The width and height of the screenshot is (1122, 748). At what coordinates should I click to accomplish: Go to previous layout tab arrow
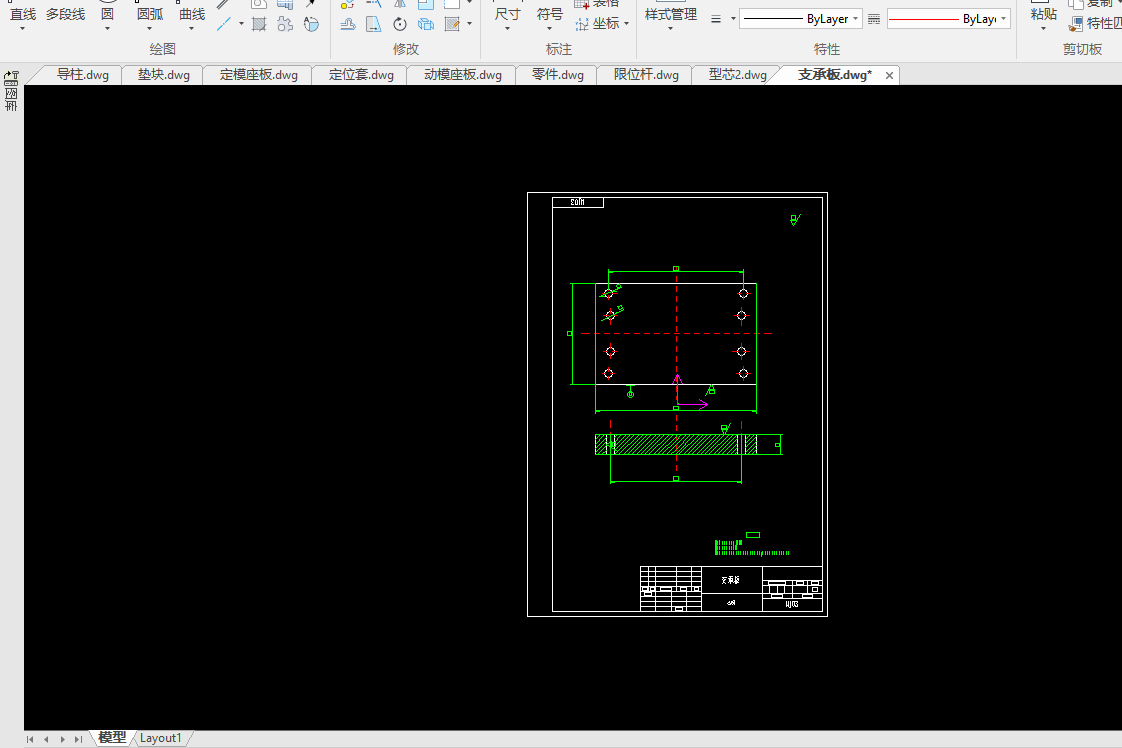(x=47, y=739)
